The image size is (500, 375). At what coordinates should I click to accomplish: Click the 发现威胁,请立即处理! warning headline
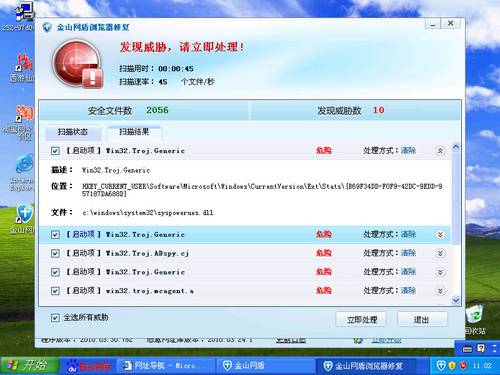point(181,47)
